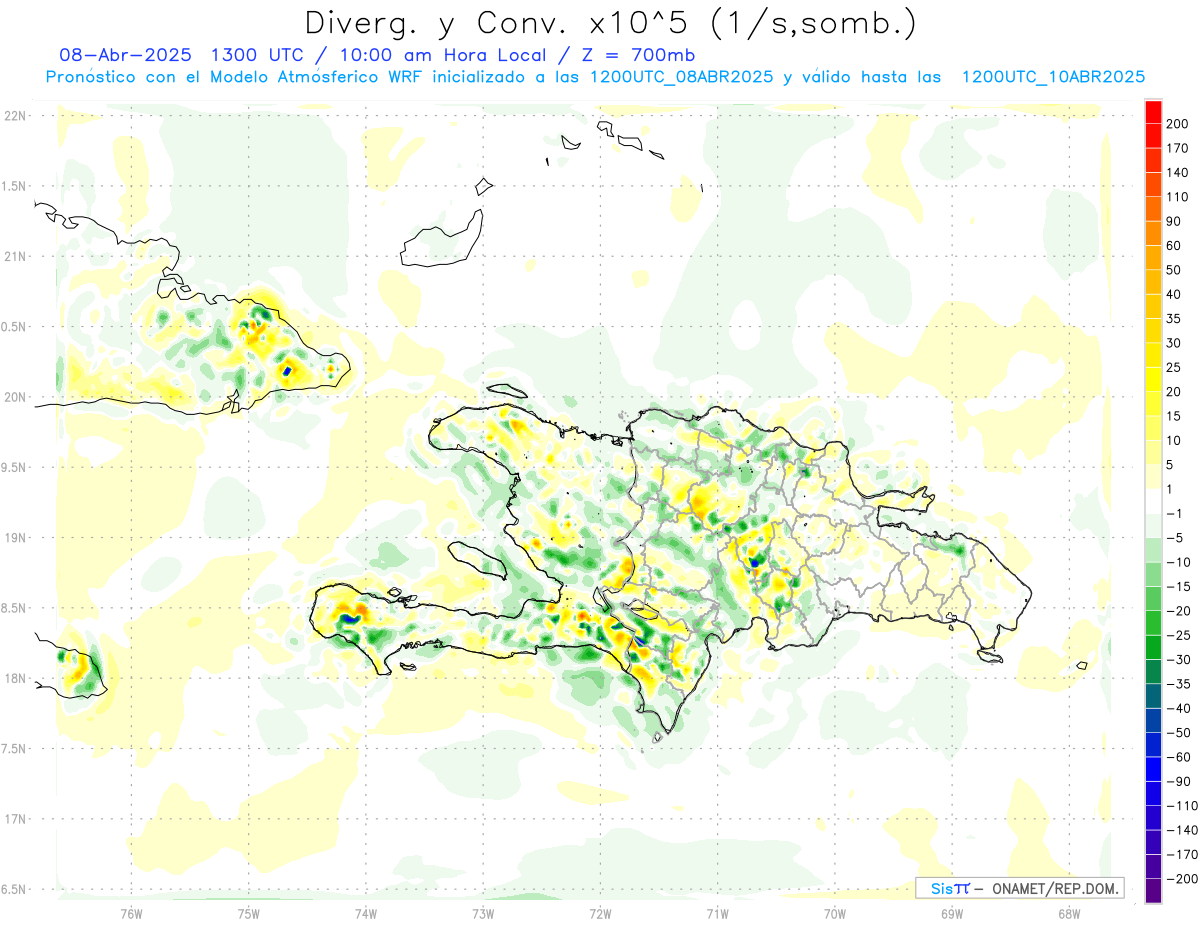
Task: Click the color band between 10 and 15
Action: coord(1154,429)
